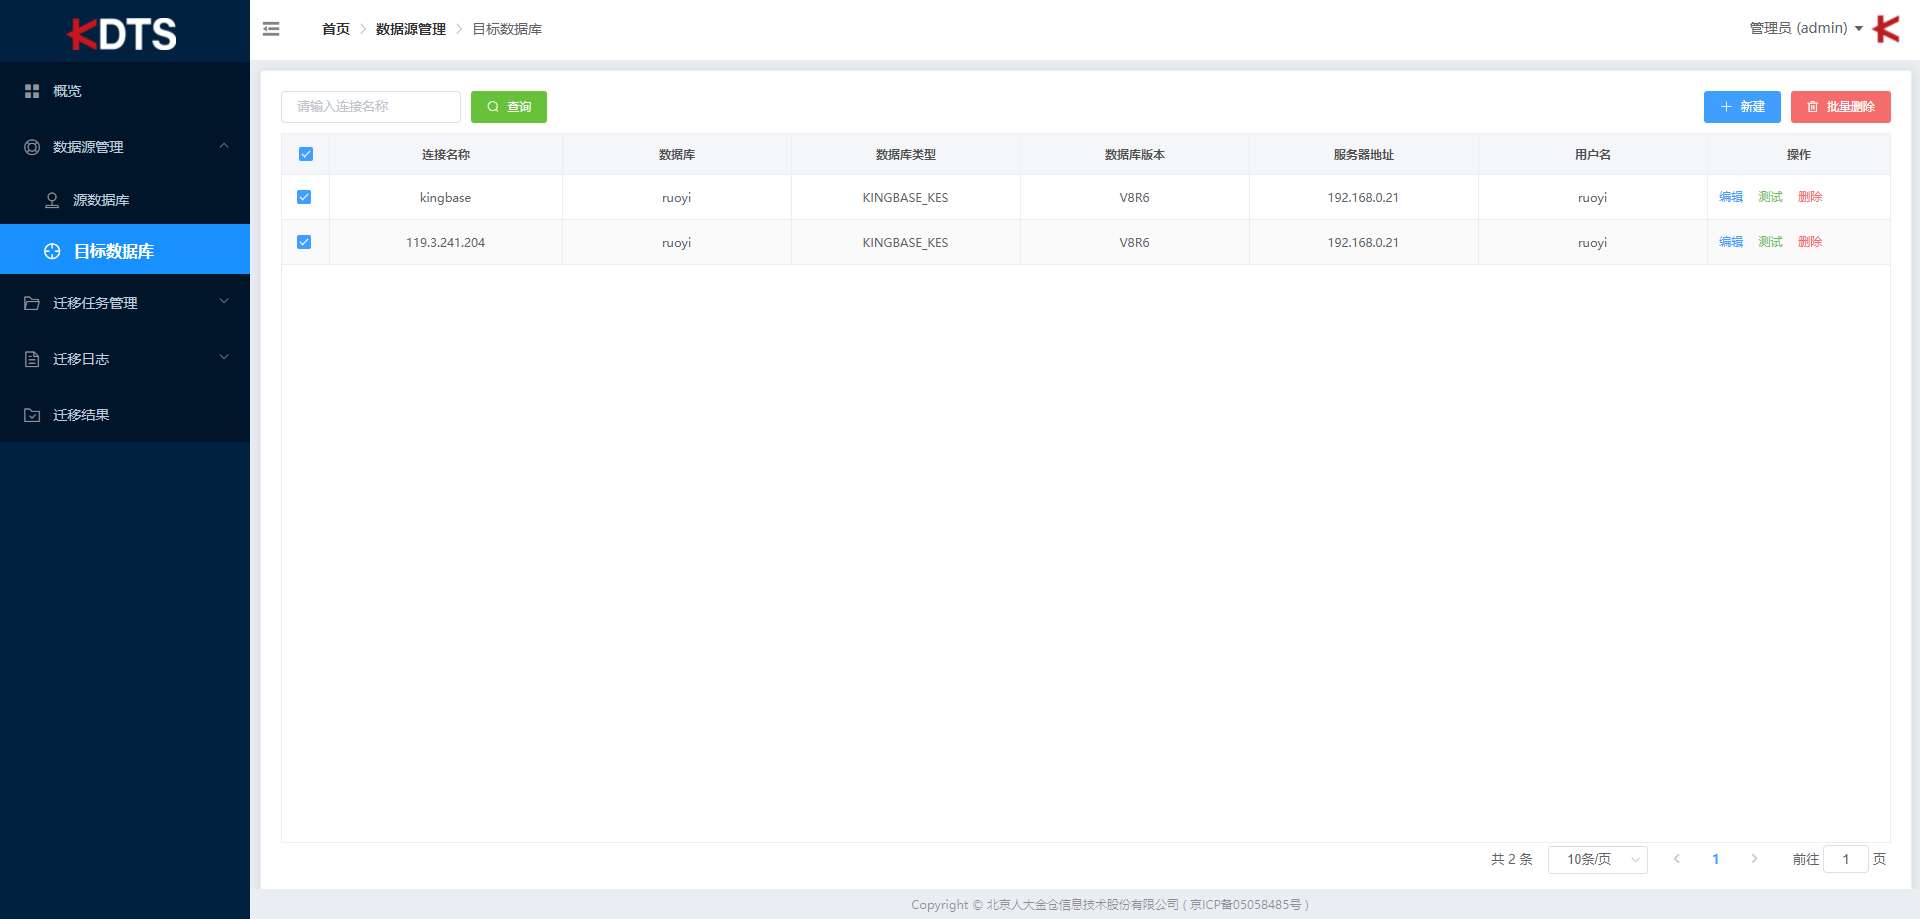Image resolution: width=1920 pixels, height=919 pixels.
Task: Click the 概览 dashboard grid icon
Action: pos(32,91)
